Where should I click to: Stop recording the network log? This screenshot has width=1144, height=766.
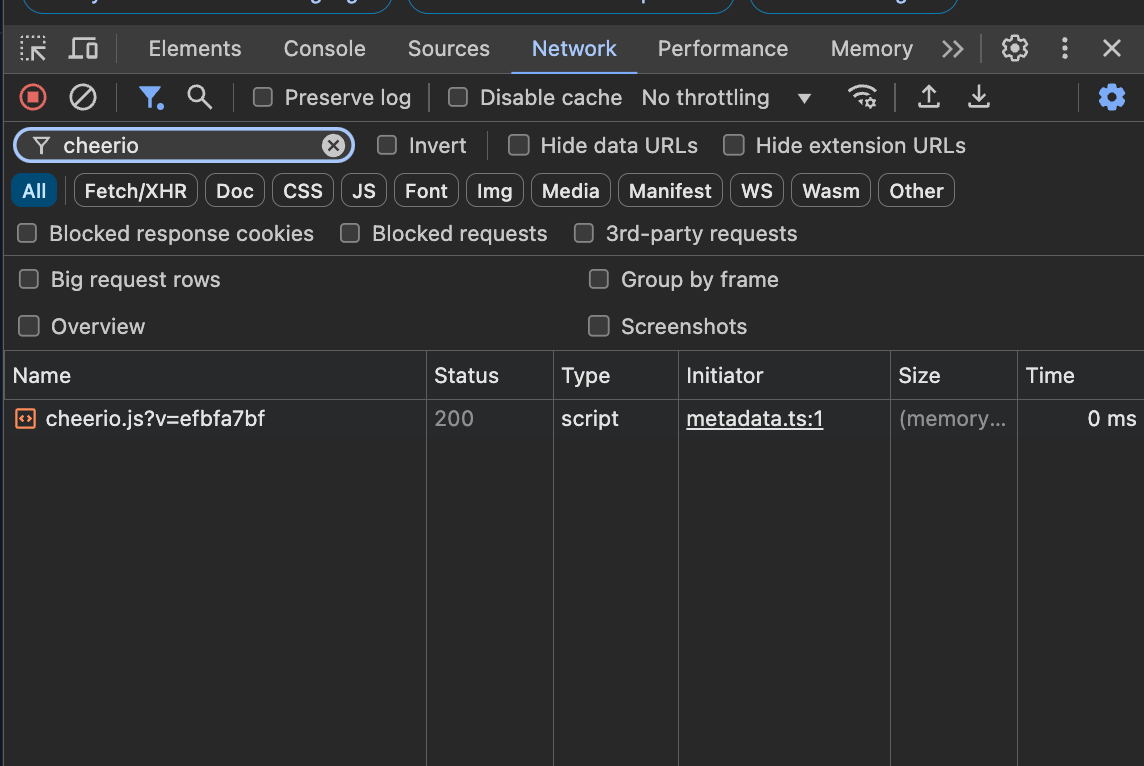point(30,97)
